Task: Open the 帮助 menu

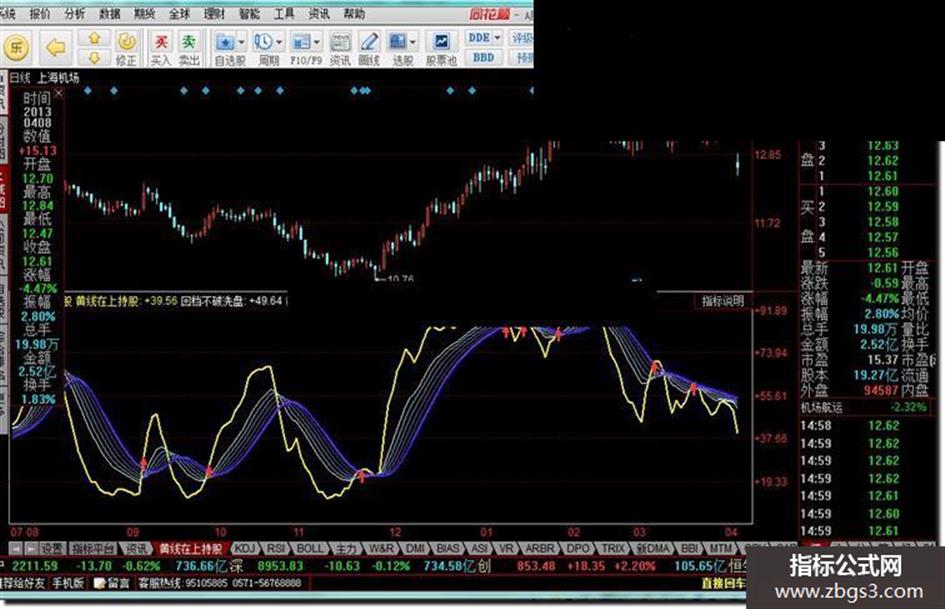Action: (354, 14)
